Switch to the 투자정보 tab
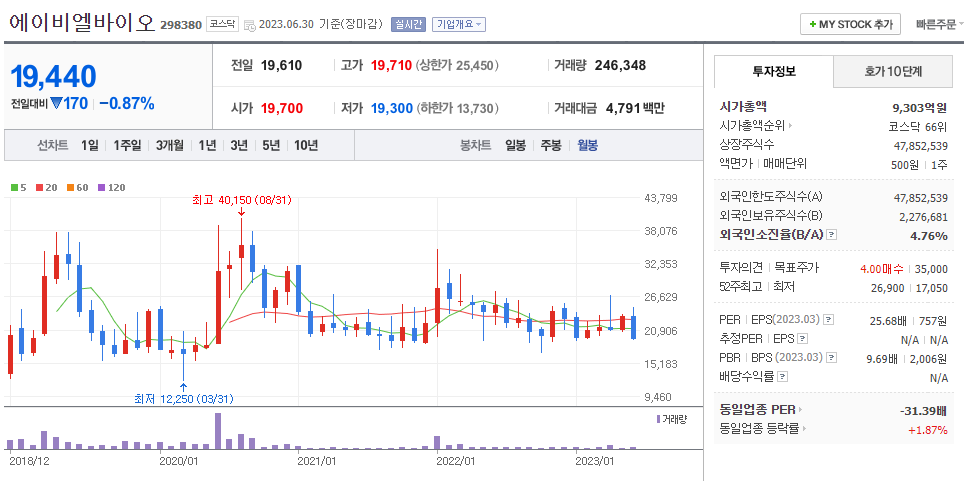The height and width of the screenshot is (481, 970). (774, 71)
